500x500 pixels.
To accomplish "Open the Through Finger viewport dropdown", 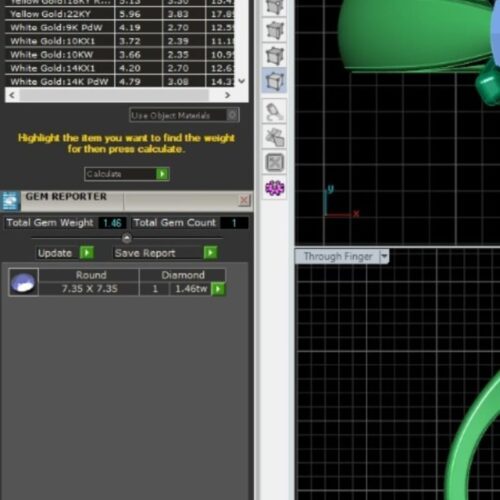I will click(384, 256).
